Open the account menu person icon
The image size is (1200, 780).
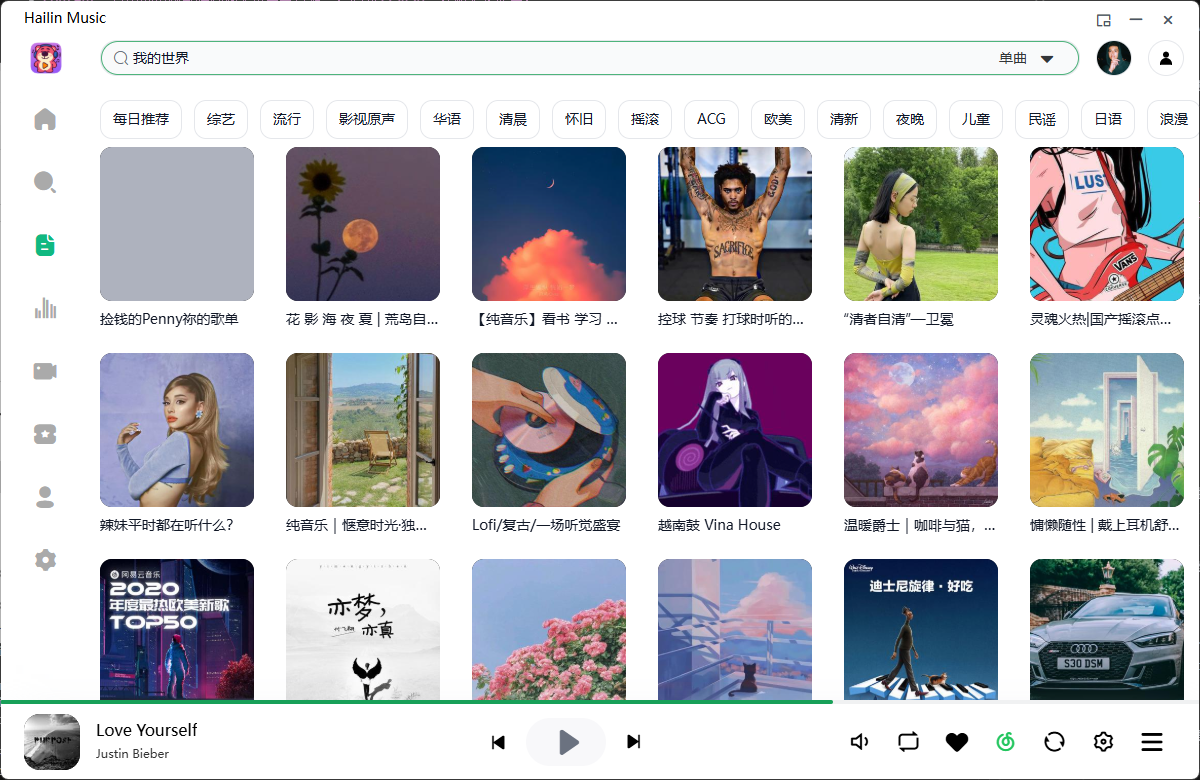click(x=1165, y=58)
